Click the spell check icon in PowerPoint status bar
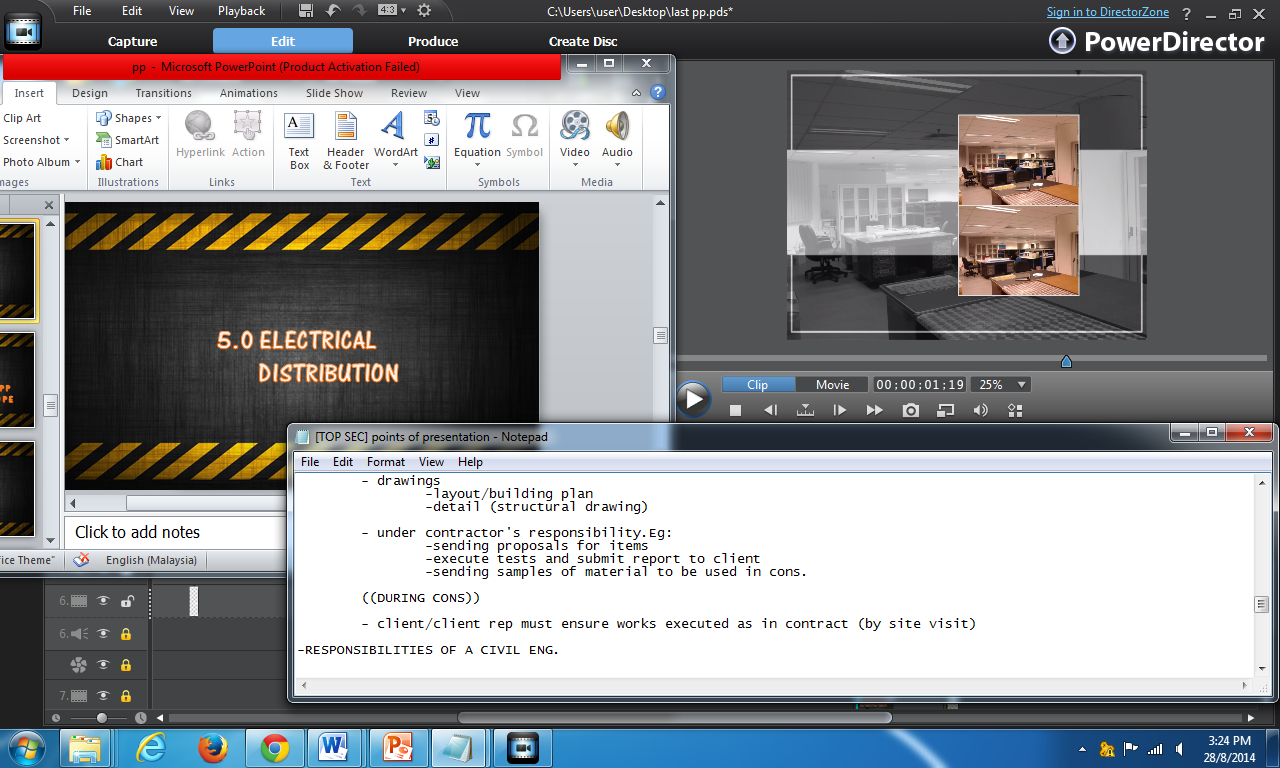This screenshot has height=768, width=1280. click(x=81, y=560)
